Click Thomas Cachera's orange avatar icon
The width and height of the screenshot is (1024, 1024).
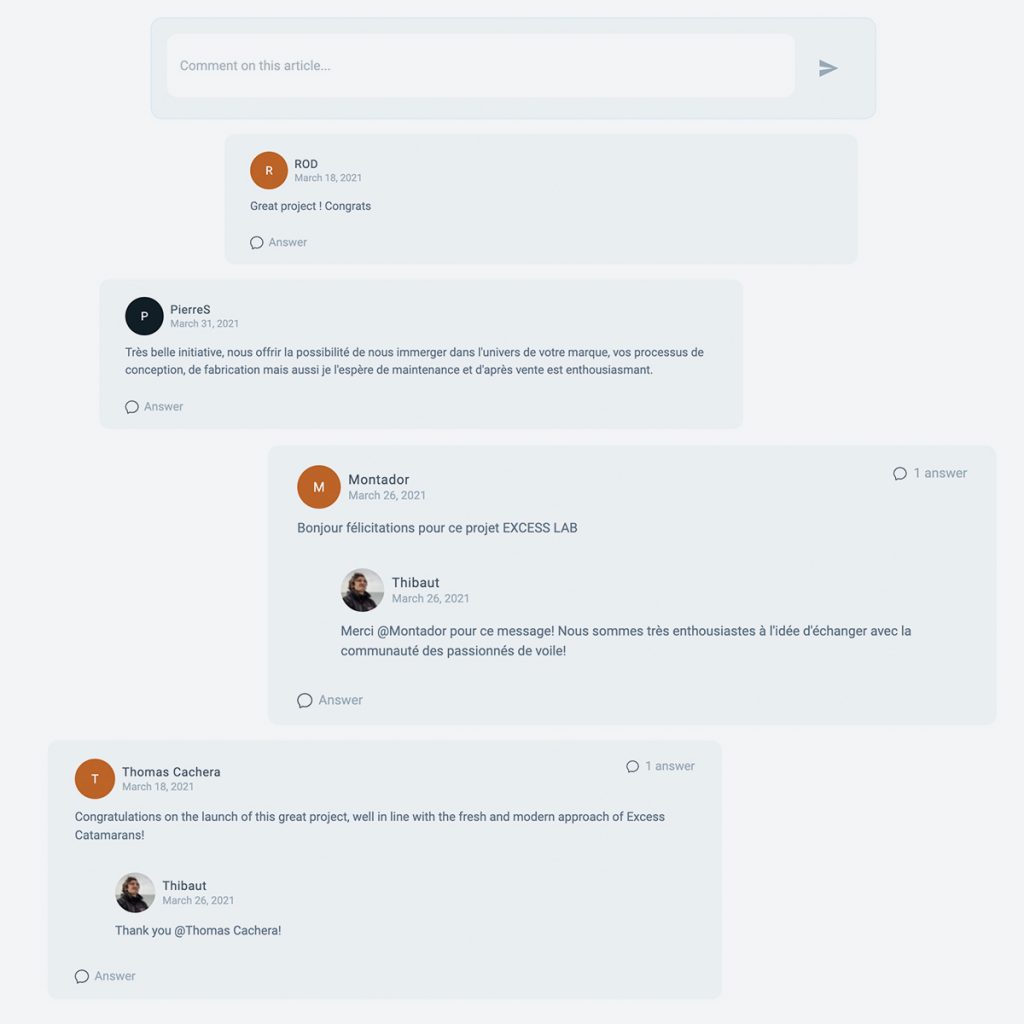click(x=95, y=779)
